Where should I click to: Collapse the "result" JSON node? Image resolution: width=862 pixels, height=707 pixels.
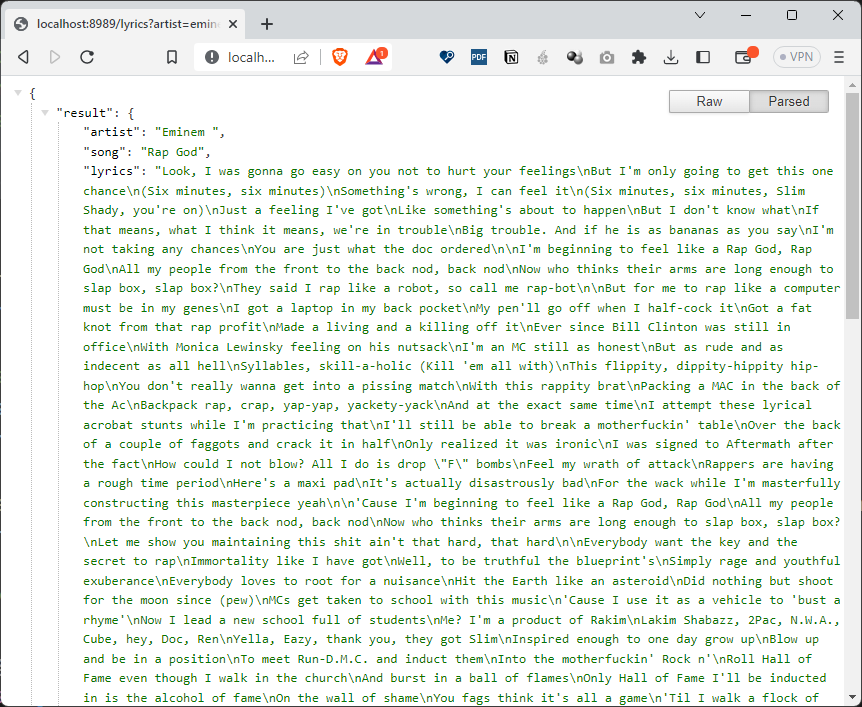[x=44, y=113]
